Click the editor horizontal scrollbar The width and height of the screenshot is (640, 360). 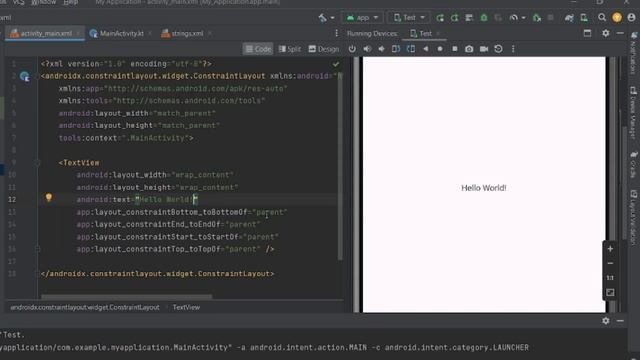(127, 297)
